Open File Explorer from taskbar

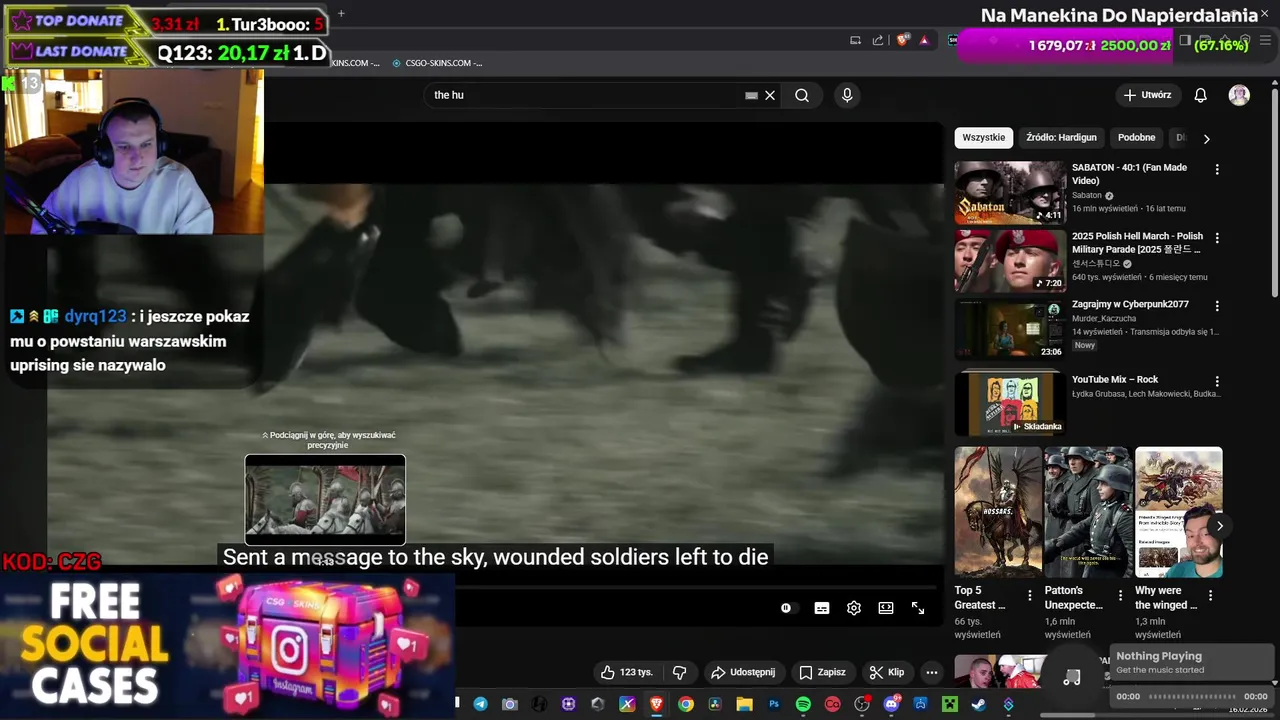pyautogui.click(x=744, y=704)
